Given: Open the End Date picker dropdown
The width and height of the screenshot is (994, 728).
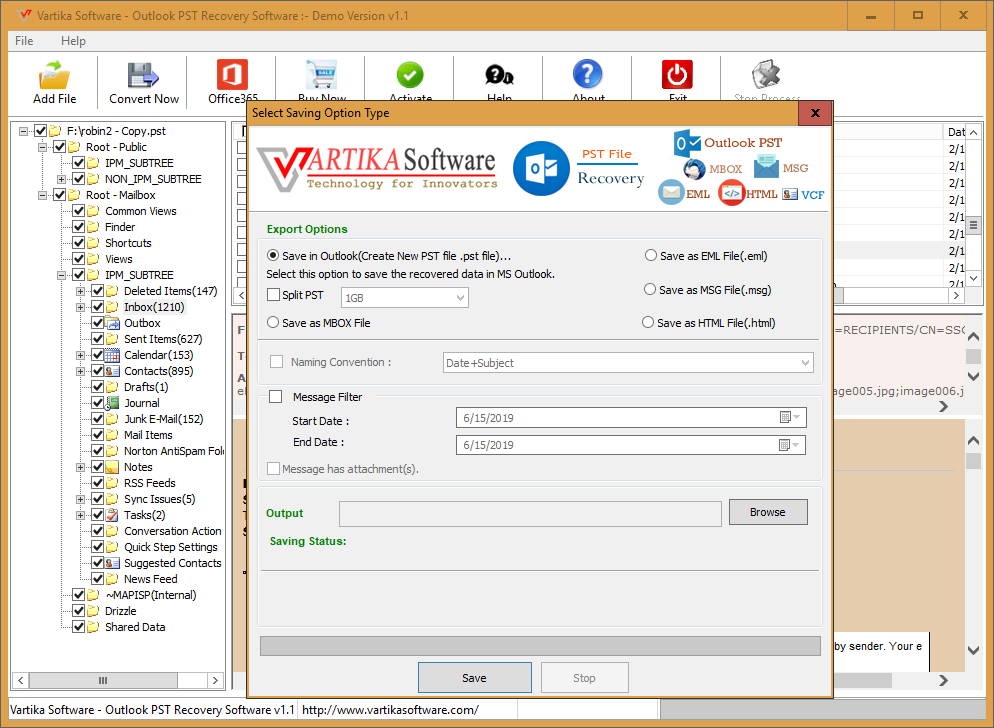Looking at the screenshot, I should click(790, 445).
